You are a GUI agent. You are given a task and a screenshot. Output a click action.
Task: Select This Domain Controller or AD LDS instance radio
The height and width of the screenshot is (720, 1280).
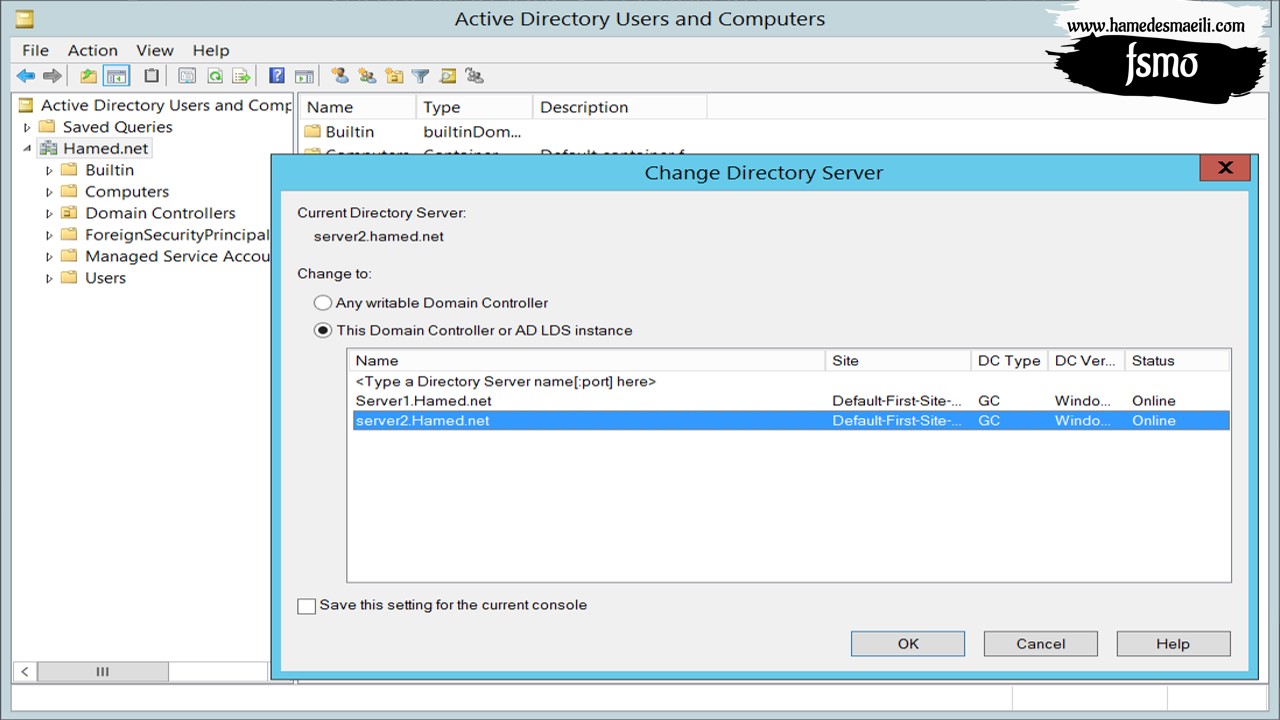322,330
